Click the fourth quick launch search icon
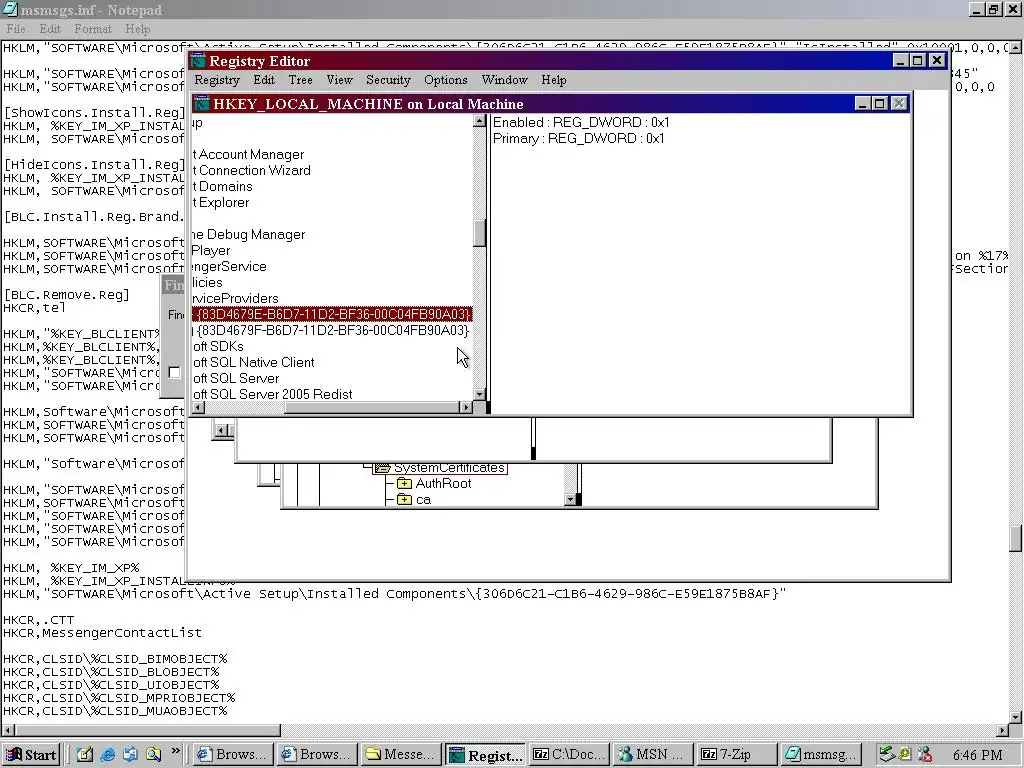 click(x=153, y=754)
